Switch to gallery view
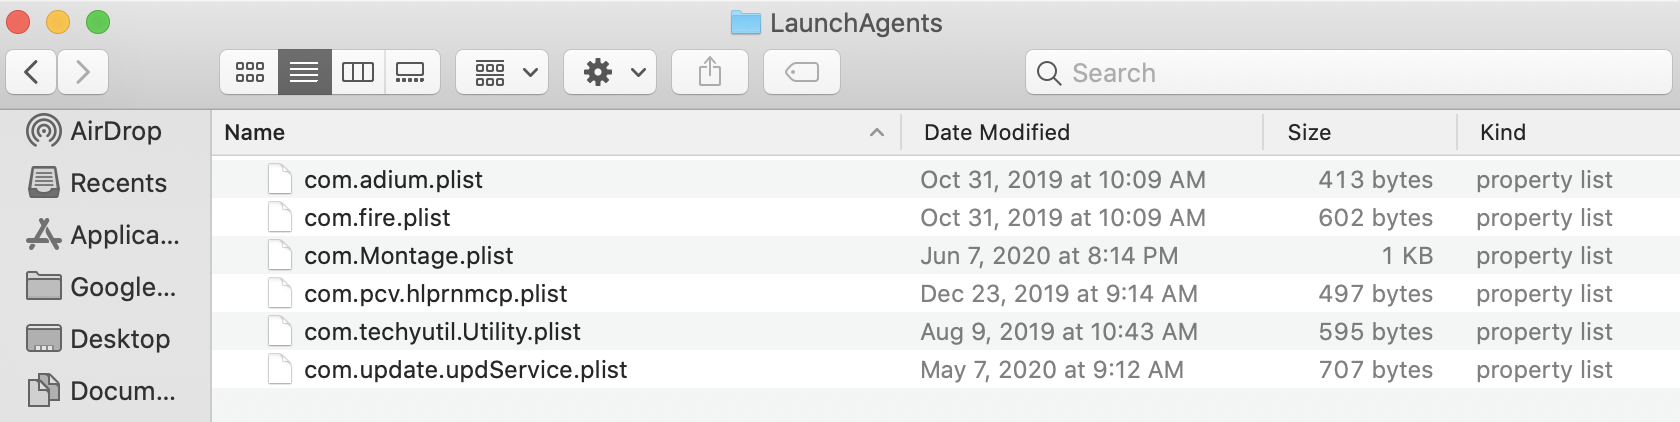Viewport: 1680px width, 422px height. coord(411,72)
